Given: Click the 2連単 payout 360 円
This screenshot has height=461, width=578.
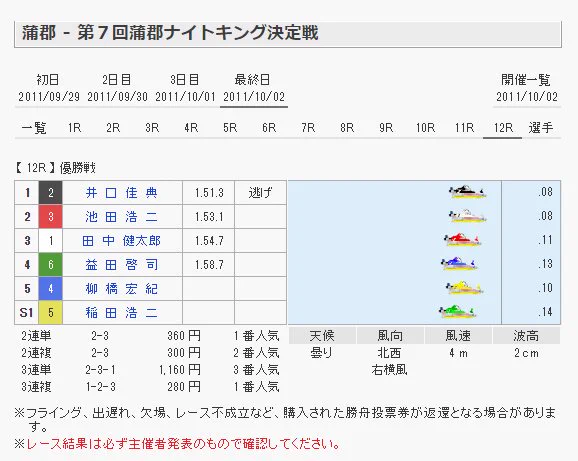Looking at the screenshot, I should (x=184, y=336).
